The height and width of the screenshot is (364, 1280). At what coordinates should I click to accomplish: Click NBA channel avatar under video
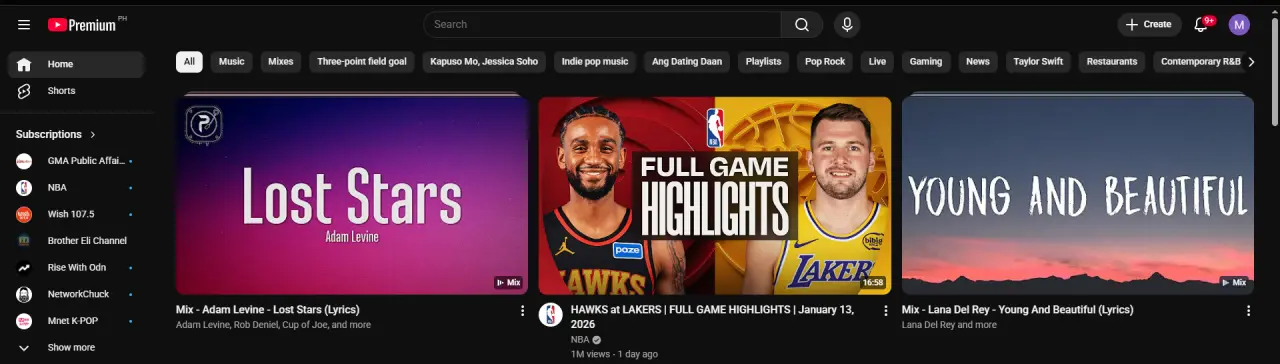(551, 314)
